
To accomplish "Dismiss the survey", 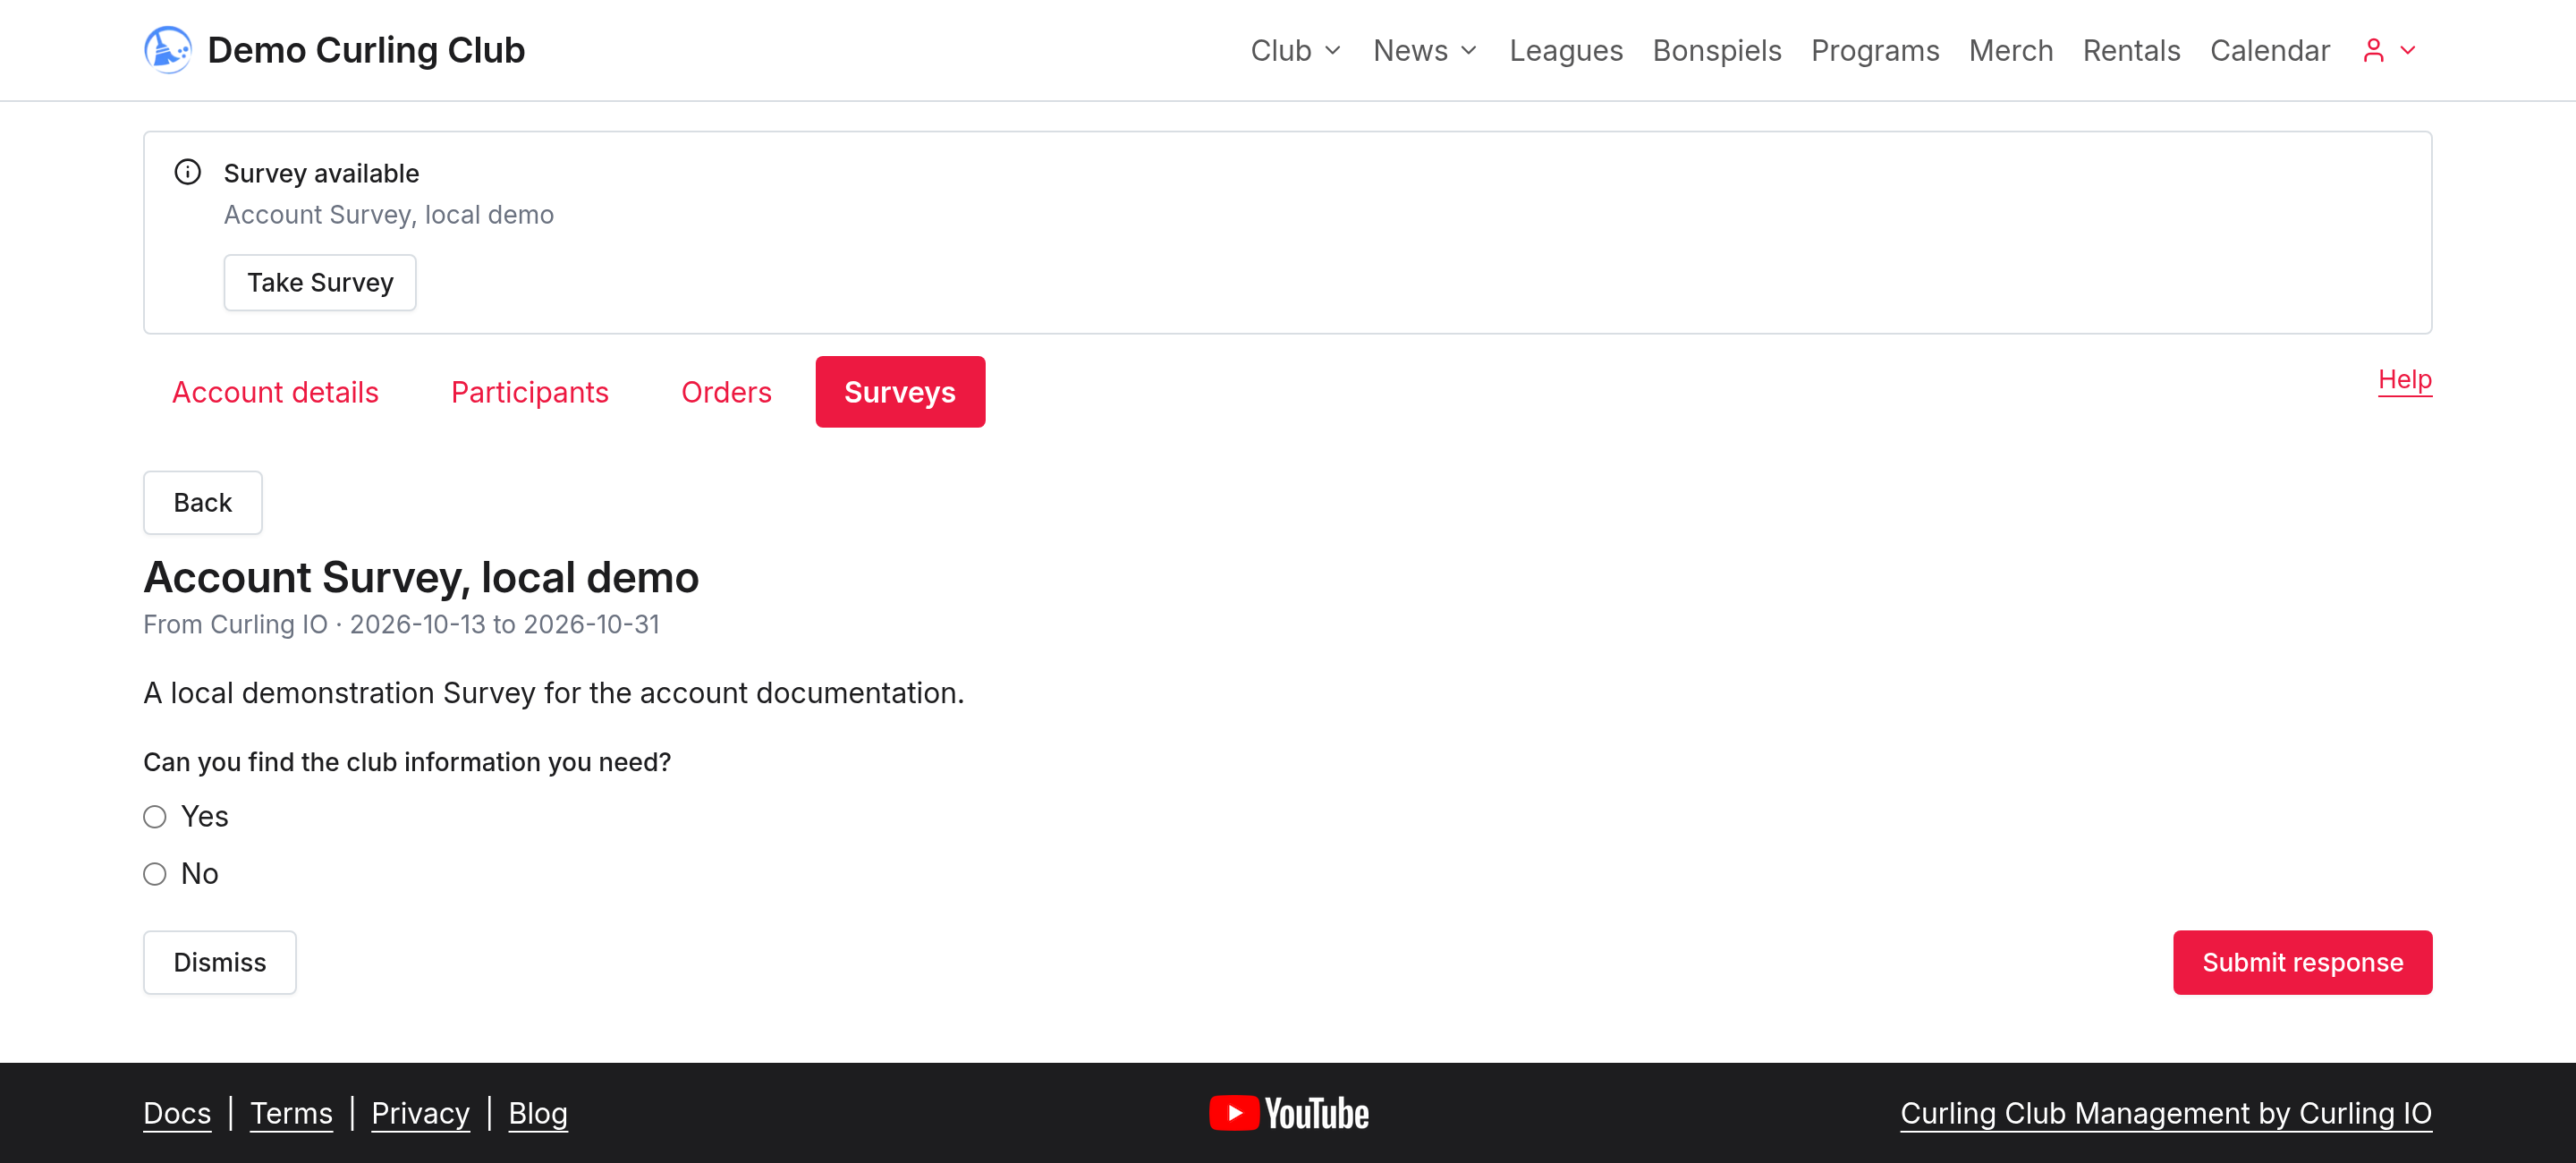I will [220, 963].
